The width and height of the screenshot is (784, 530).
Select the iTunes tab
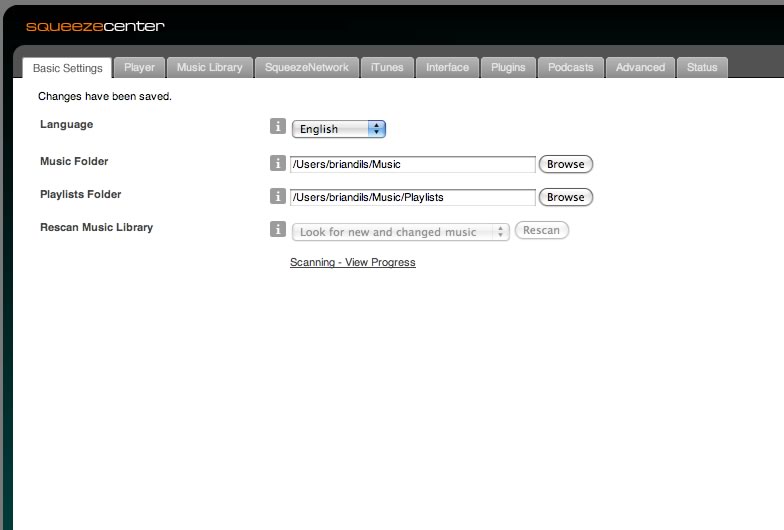[387, 68]
